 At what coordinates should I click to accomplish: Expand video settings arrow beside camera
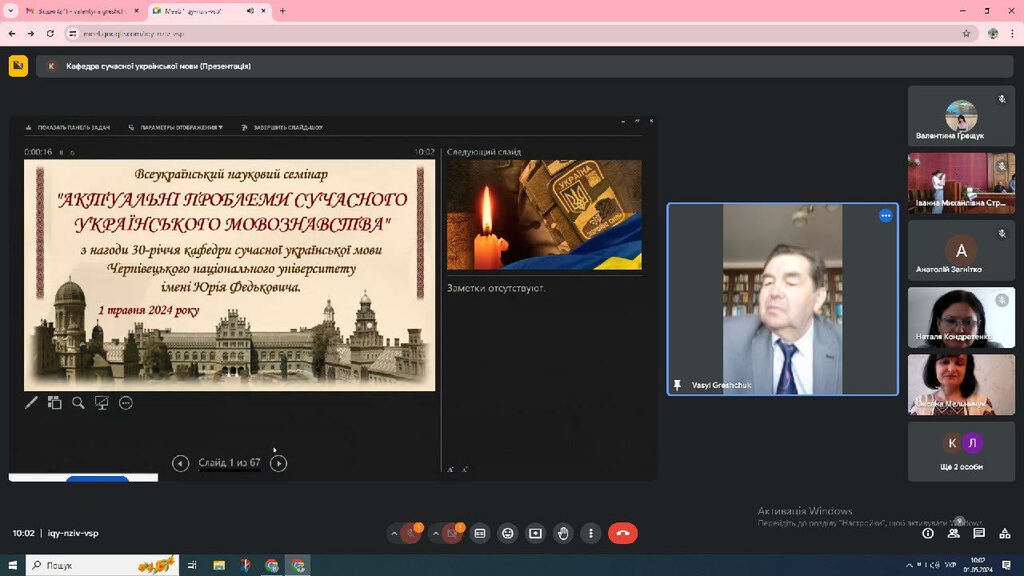pos(436,533)
